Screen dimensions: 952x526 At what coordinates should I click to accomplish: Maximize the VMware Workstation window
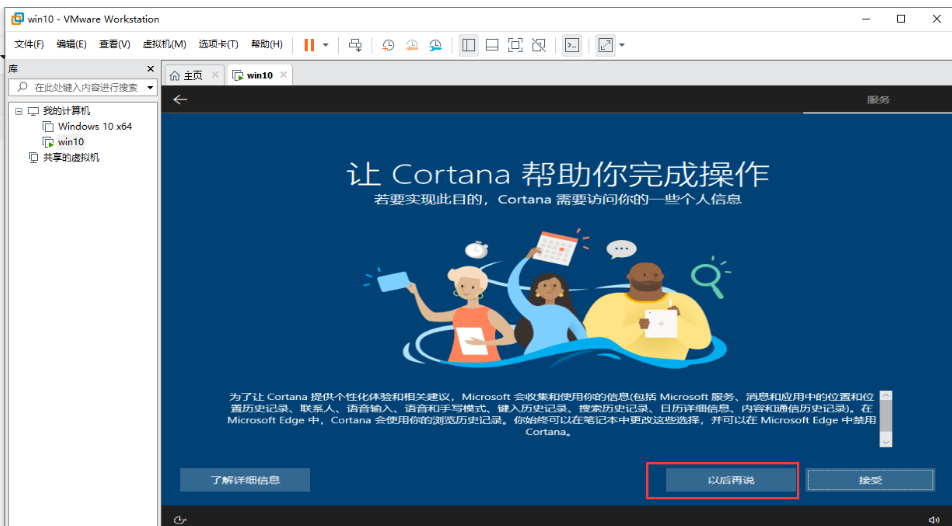pyautogui.click(x=901, y=19)
